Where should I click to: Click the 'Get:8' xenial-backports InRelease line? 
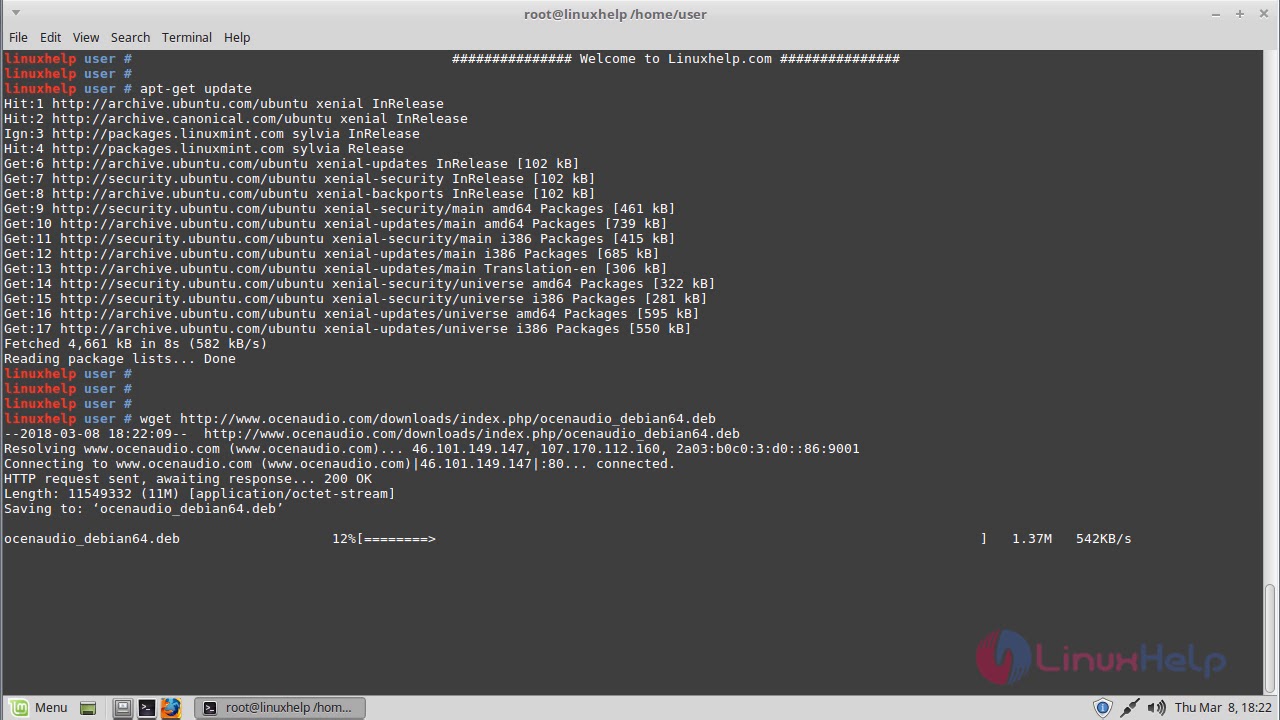click(x=300, y=194)
